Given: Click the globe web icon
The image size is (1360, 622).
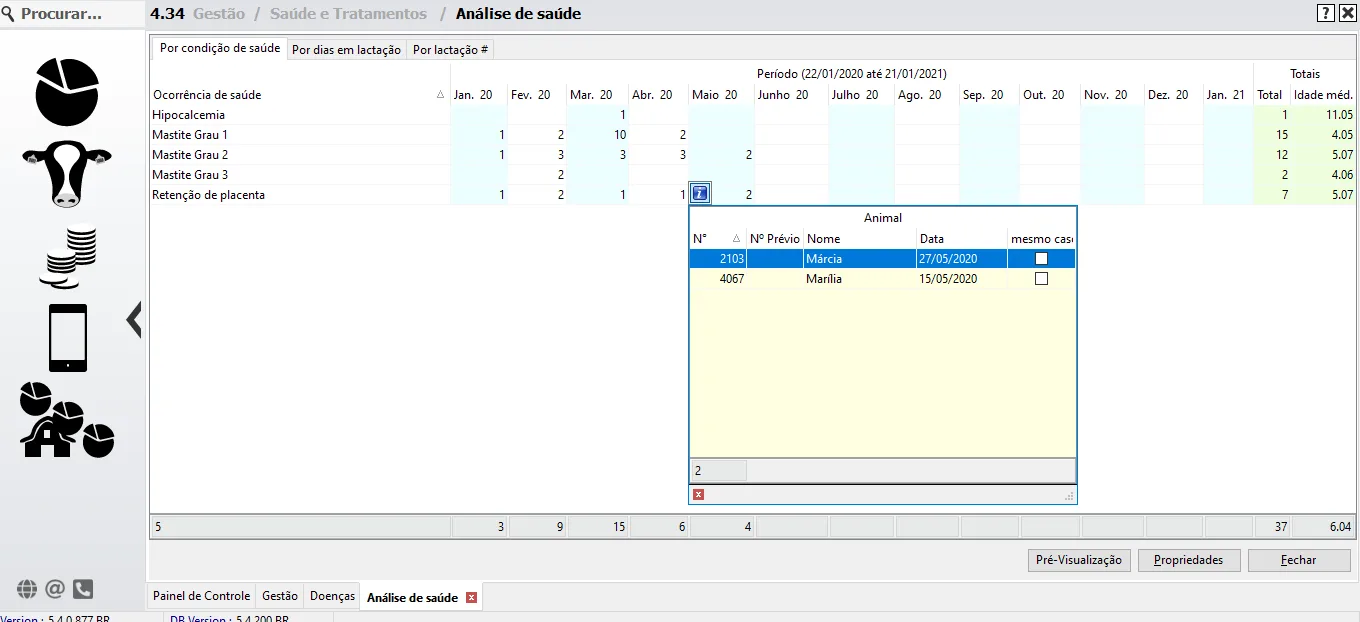Looking at the screenshot, I should (x=27, y=589).
